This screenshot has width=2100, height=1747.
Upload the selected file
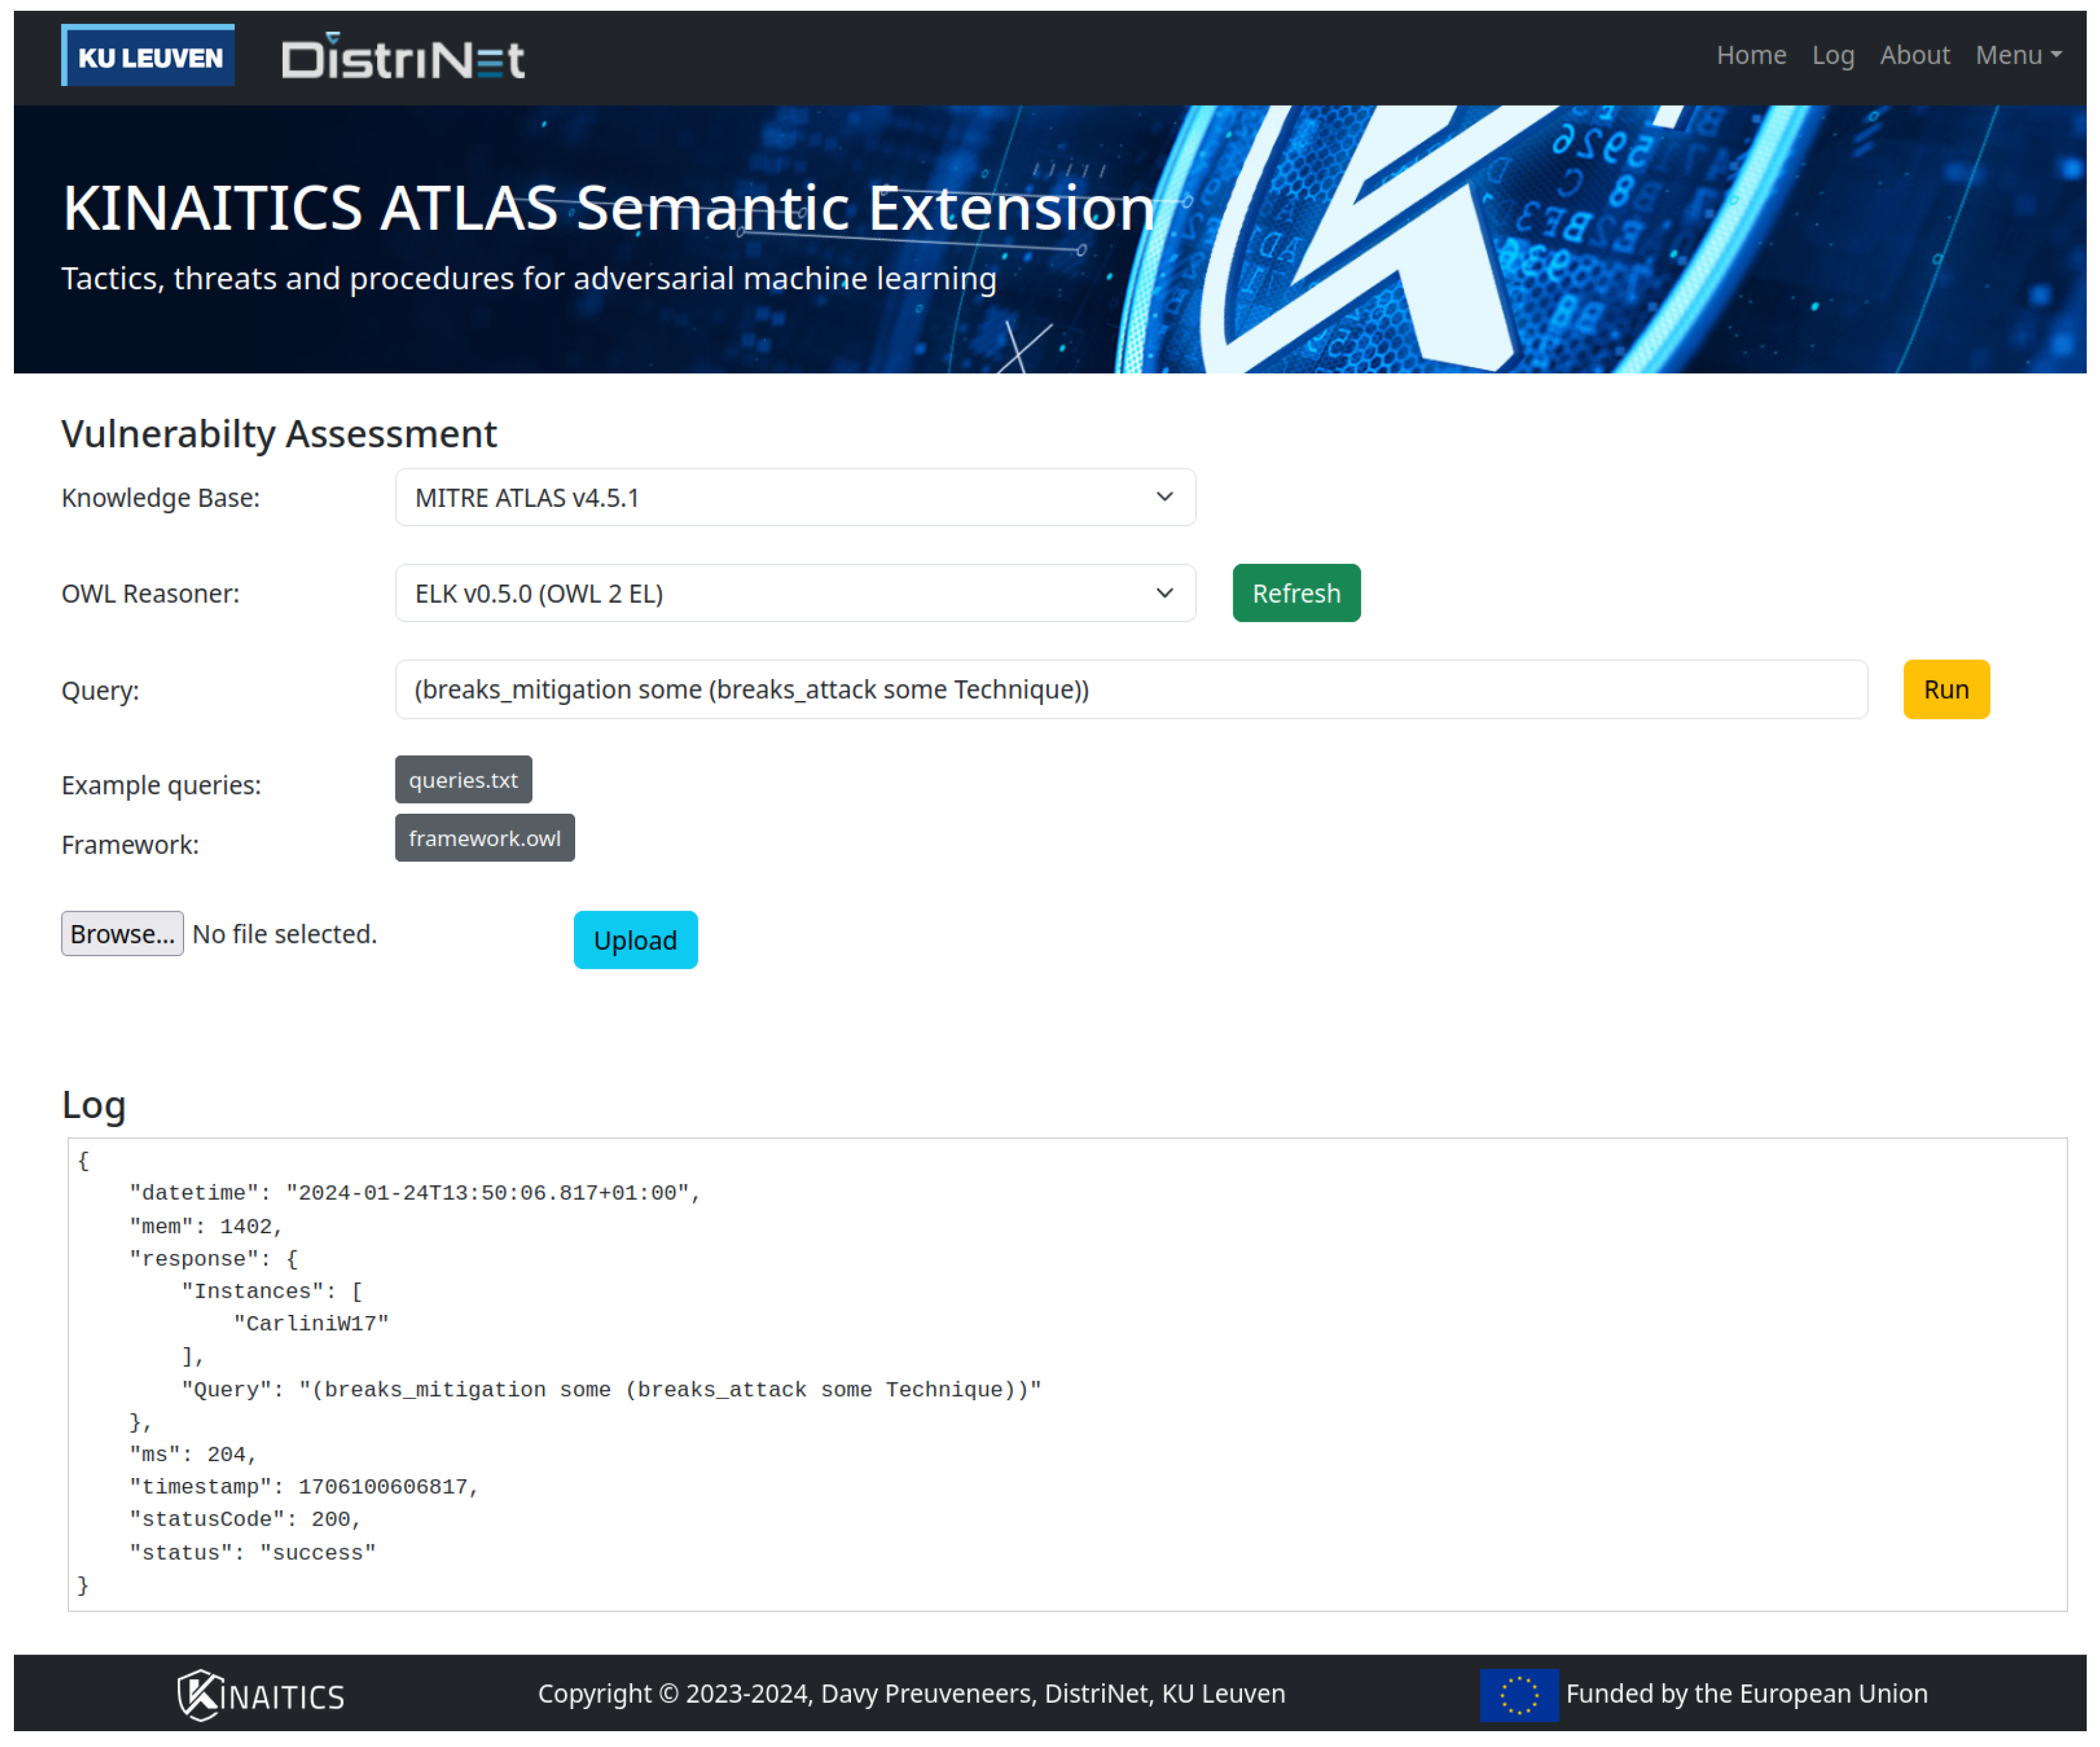[635, 941]
